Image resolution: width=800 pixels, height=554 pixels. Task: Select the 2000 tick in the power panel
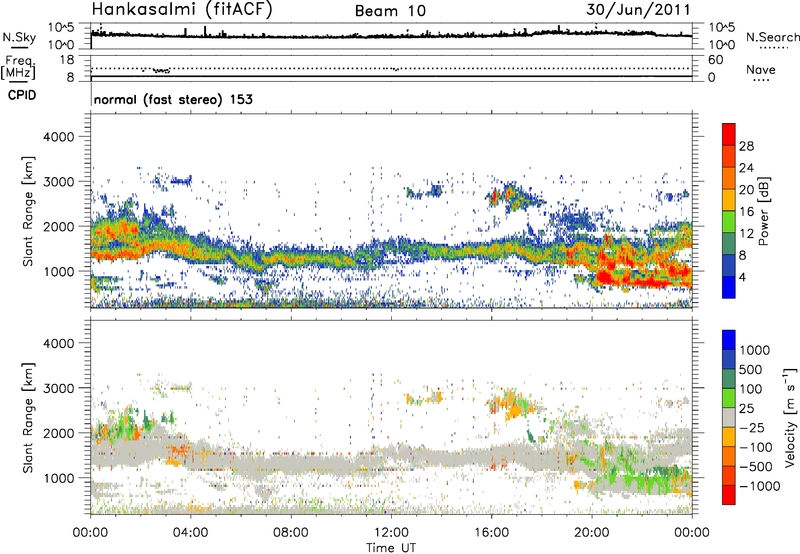(x=58, y=226)
